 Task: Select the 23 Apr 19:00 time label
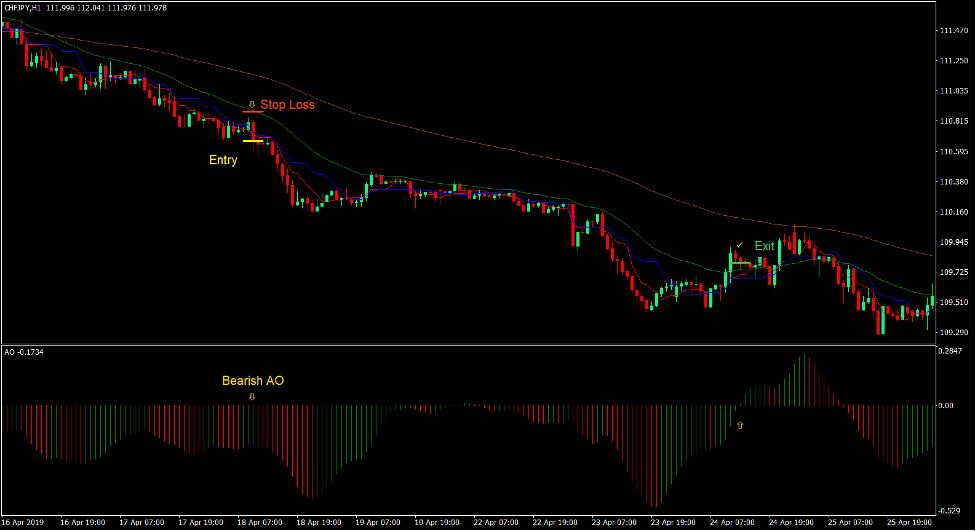coord(673,522)
